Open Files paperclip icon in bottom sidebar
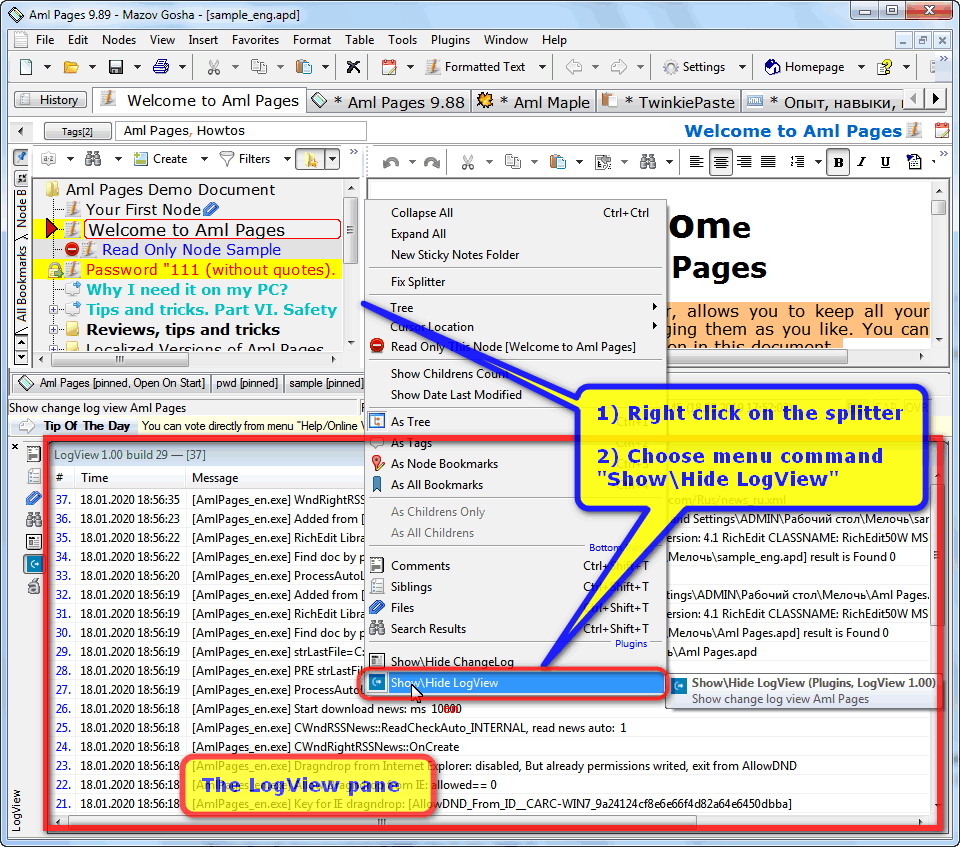Screen dimensions: 960x847 point(34,498)
